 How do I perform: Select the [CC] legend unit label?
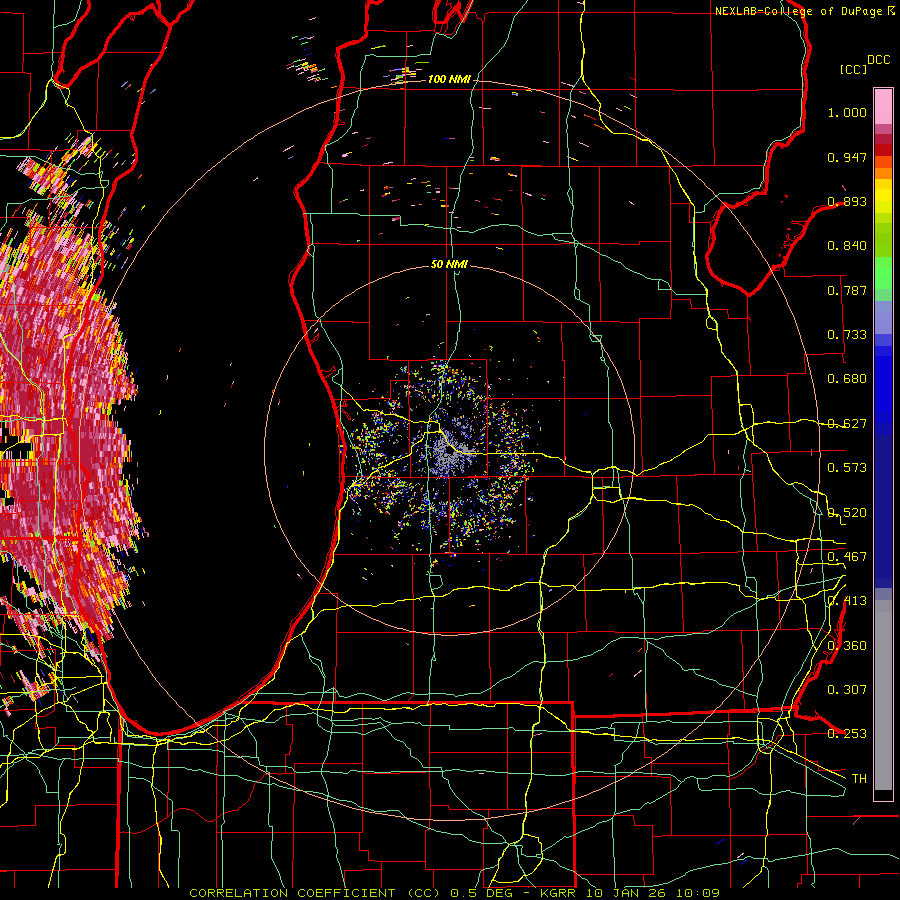pos(854,69)
